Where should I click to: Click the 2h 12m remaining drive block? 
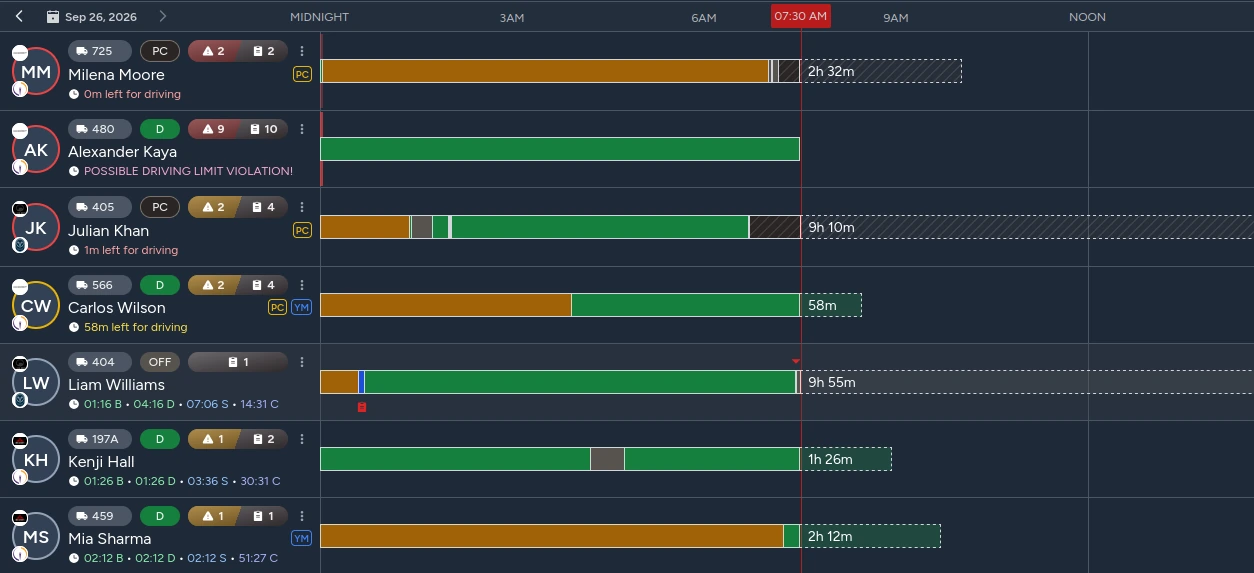tap(871, 536)
